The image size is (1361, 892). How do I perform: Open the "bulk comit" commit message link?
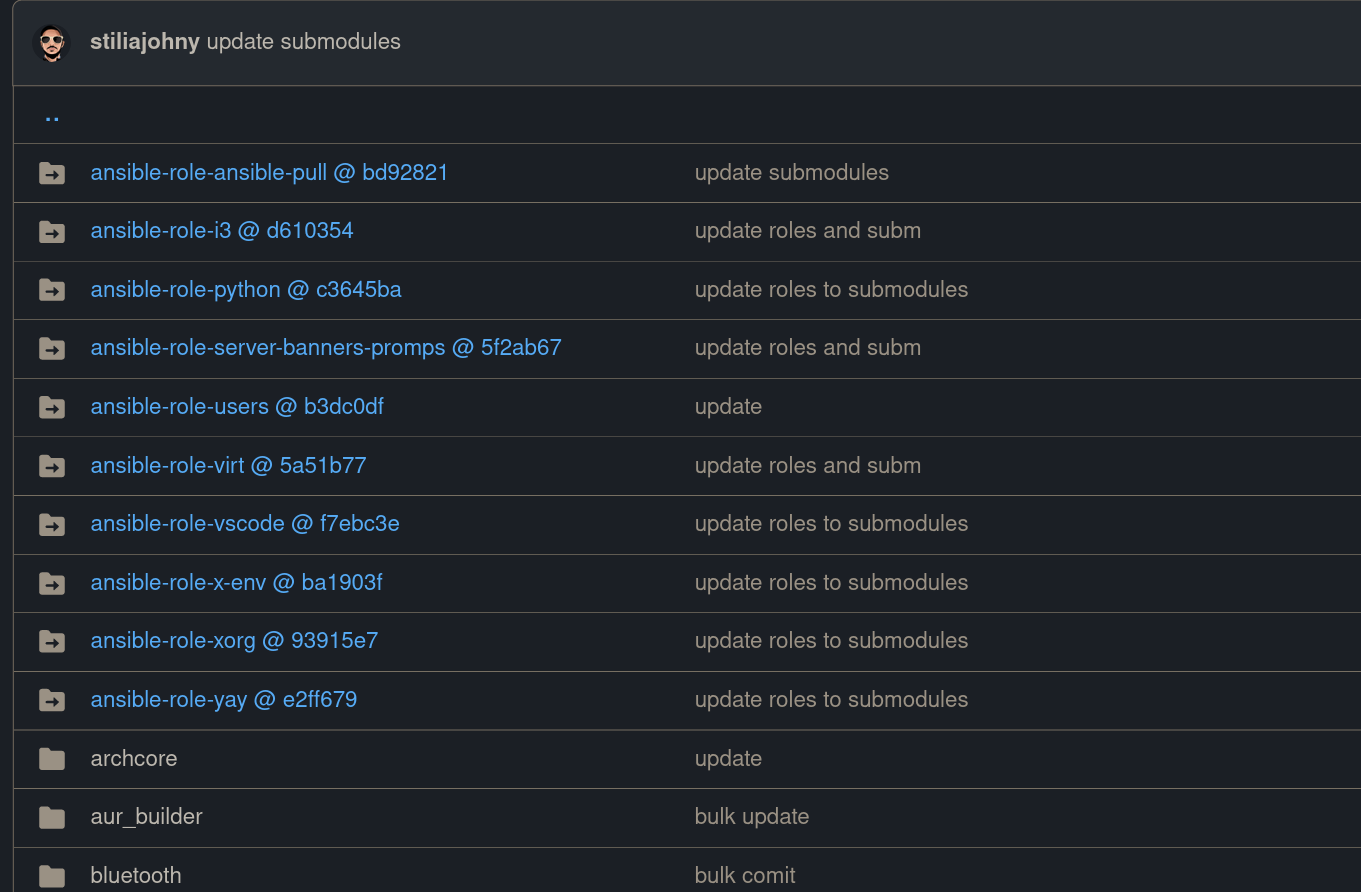click(x=745, y=876)
